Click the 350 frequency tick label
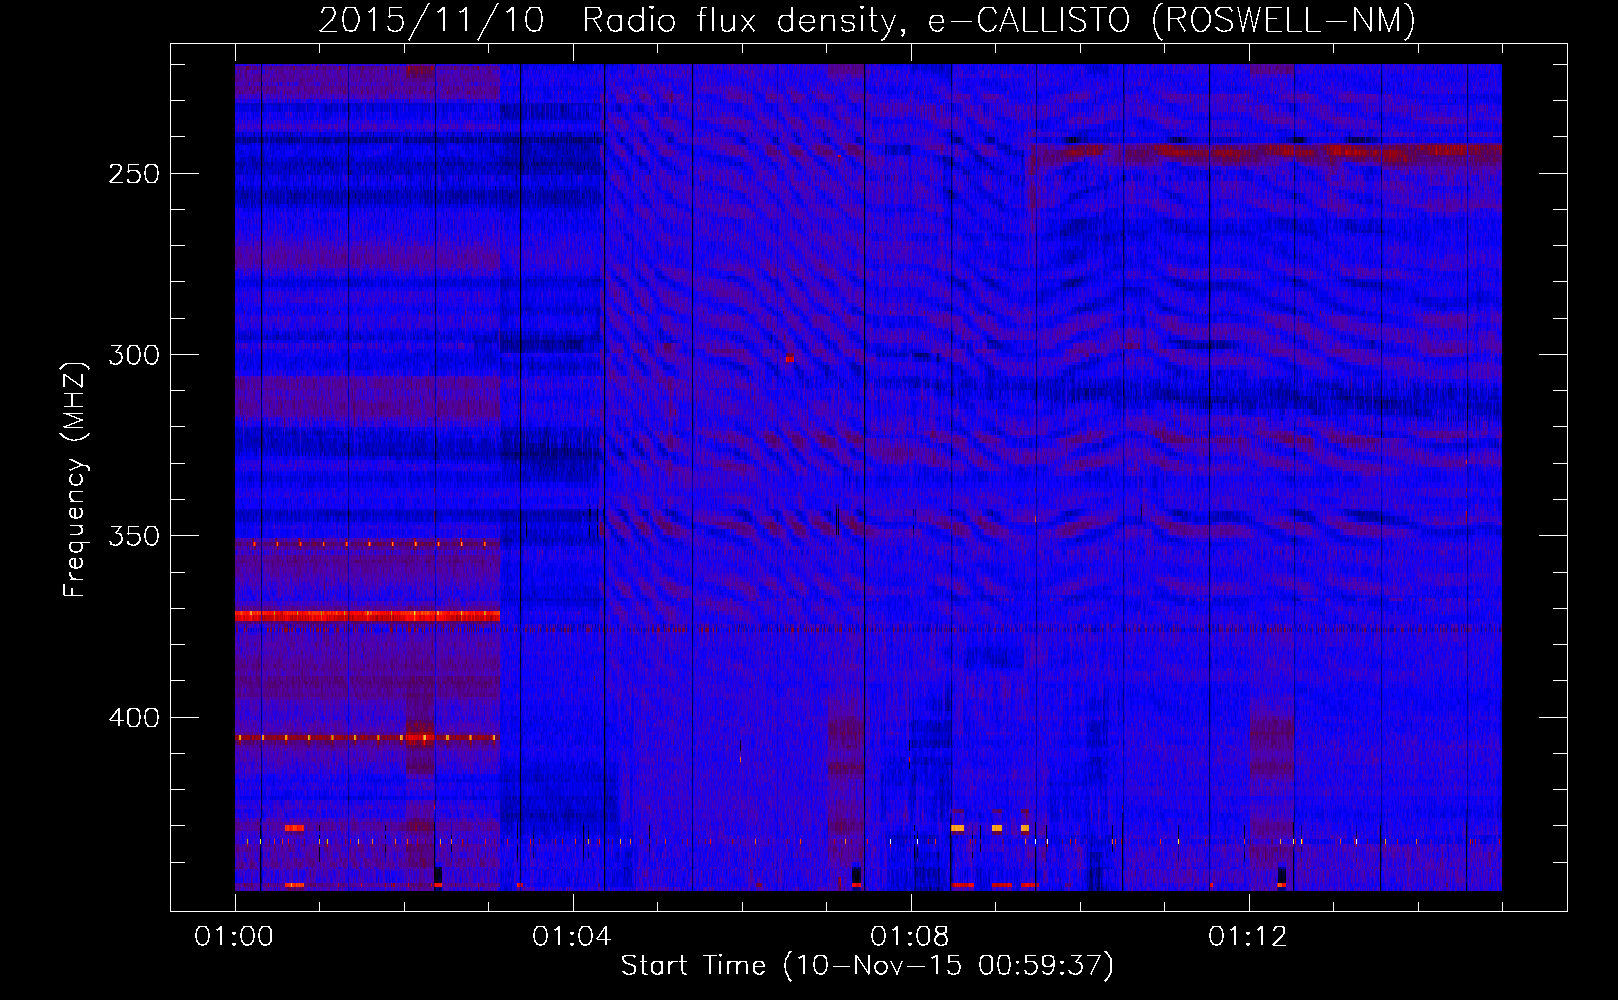Image resolution: width=1618 pixels, height=1000 pixels. pyautogui.click(x=134, y=536)
